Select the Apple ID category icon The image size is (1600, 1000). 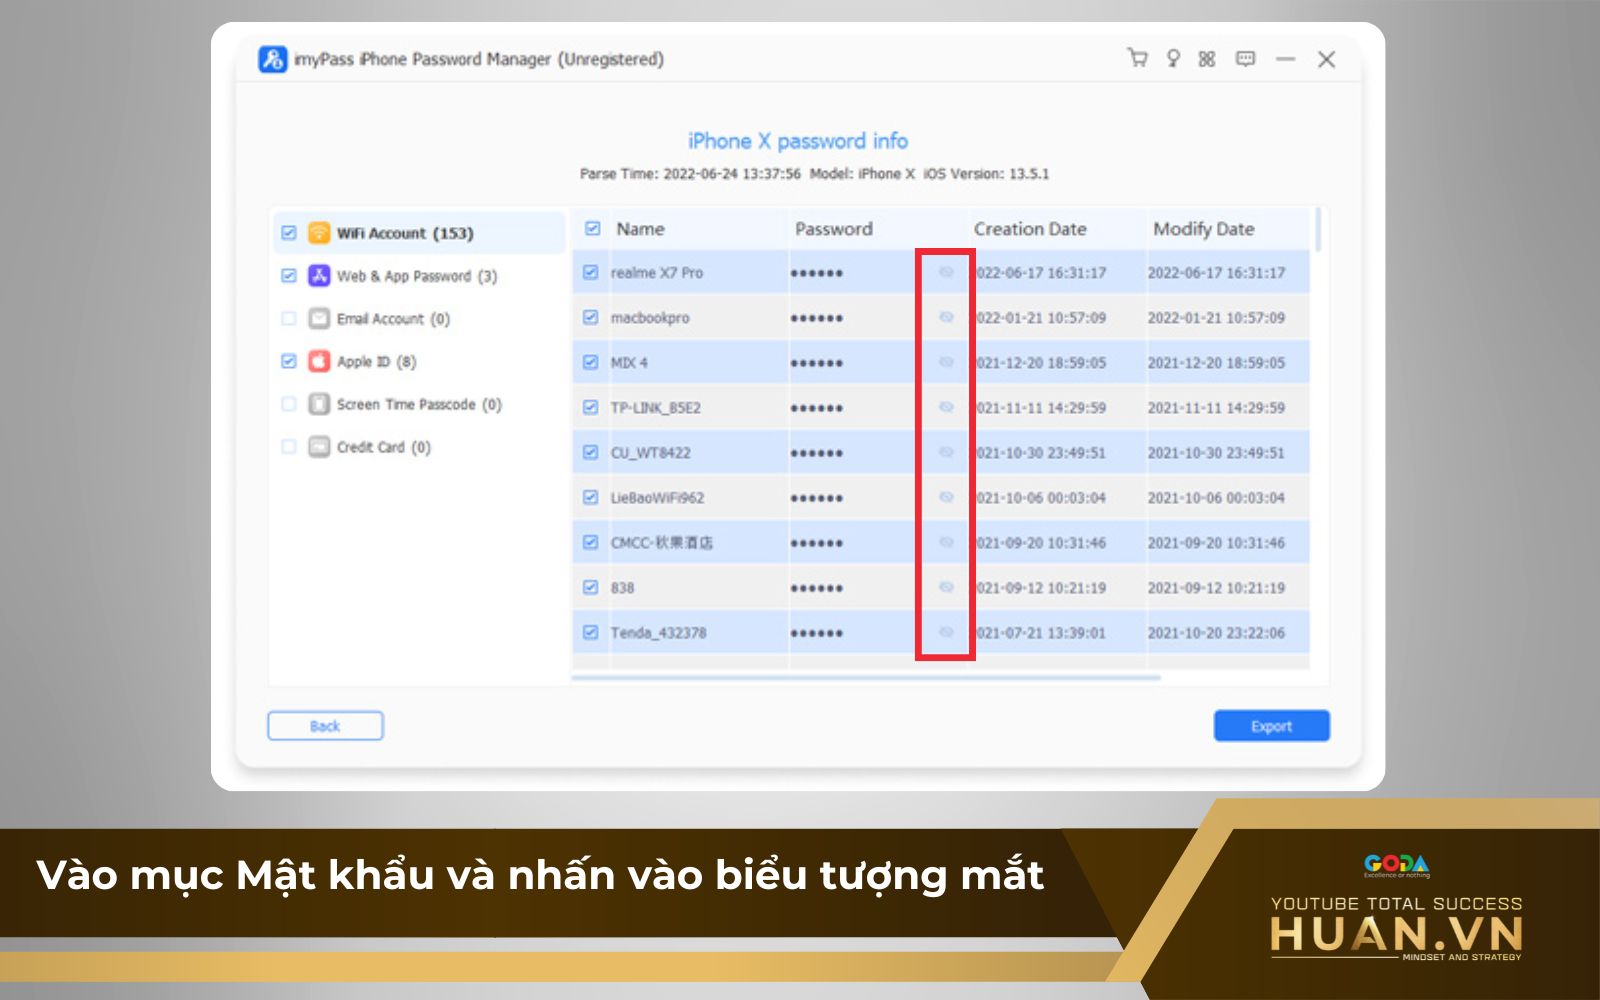point(319,361)
